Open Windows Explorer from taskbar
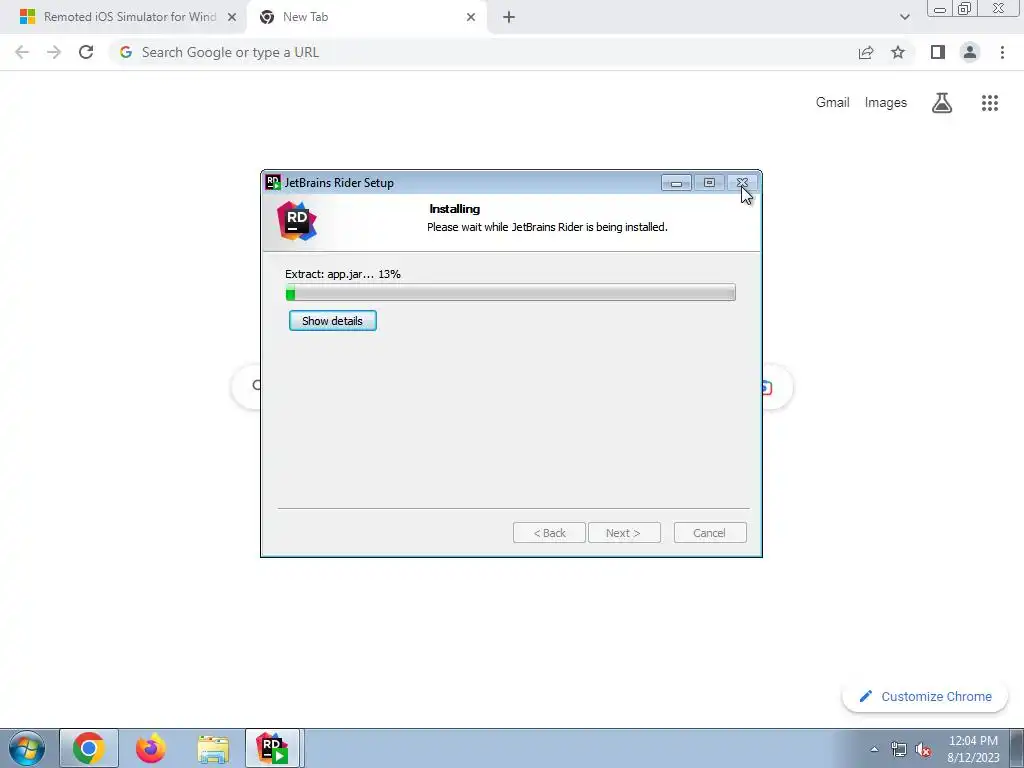 point(213,748)
